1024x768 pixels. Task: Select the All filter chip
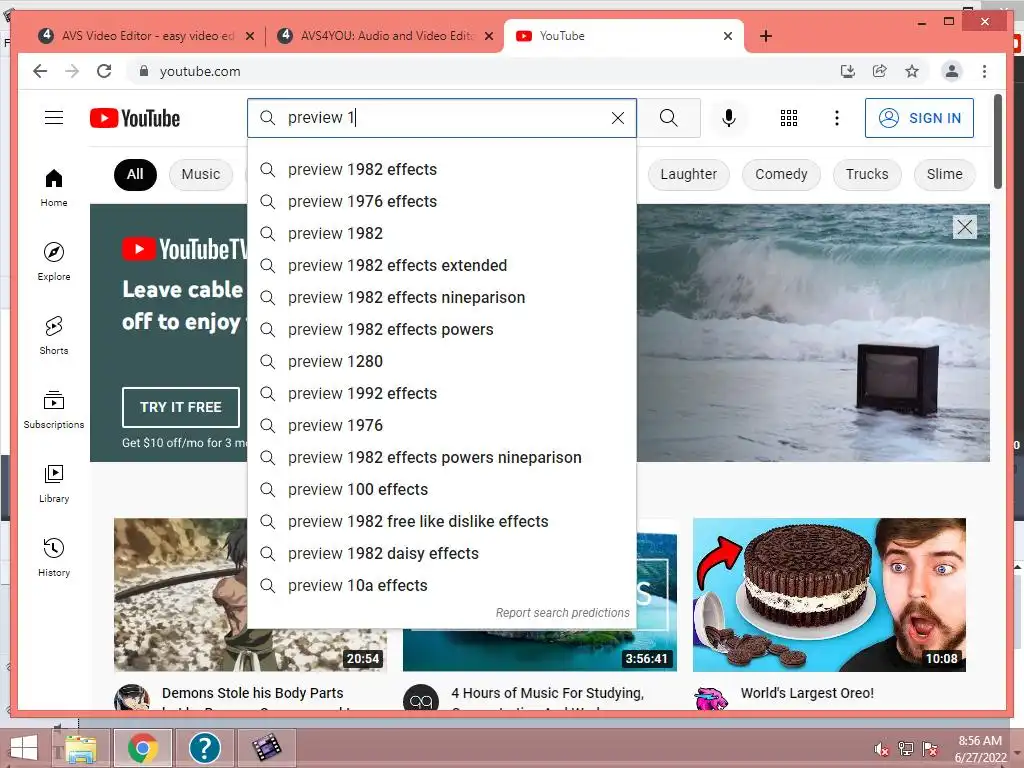point(135,174)
